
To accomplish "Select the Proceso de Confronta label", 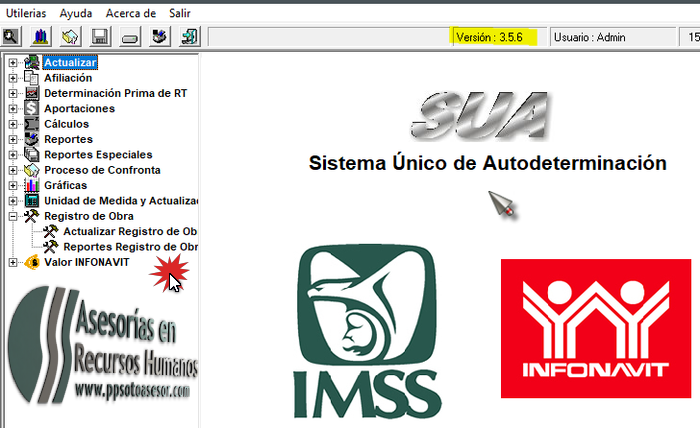I will click(x=102, y=170).
